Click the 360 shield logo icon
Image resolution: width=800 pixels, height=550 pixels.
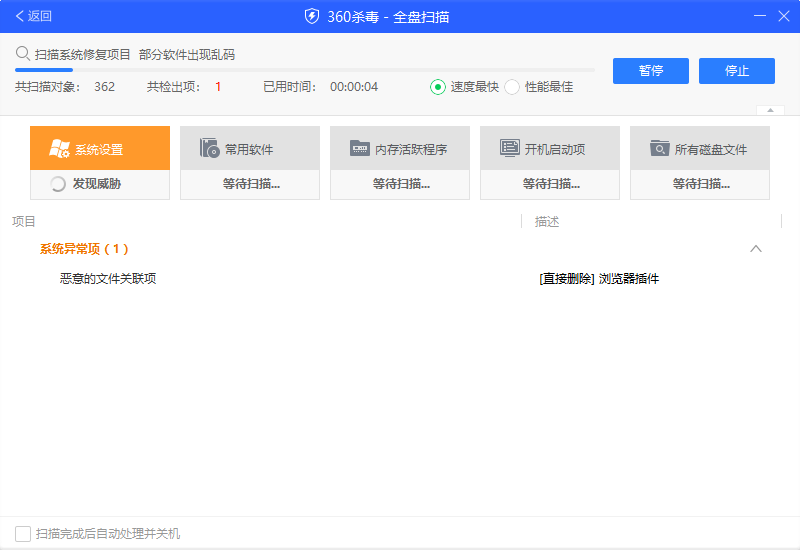(x=312, y=16)
